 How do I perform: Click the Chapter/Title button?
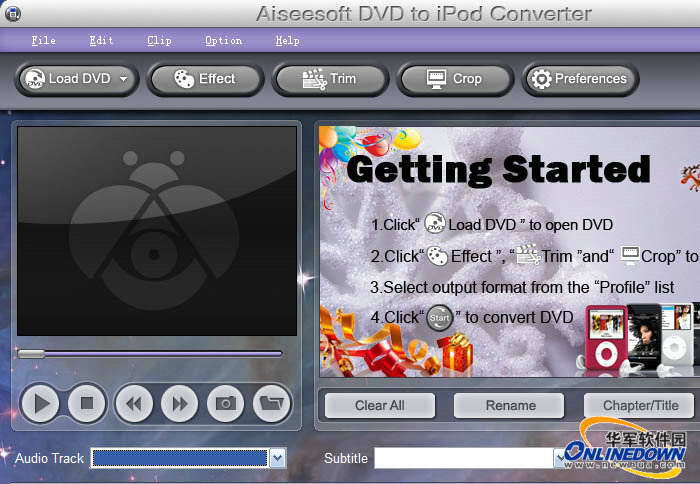click(640, 405)
